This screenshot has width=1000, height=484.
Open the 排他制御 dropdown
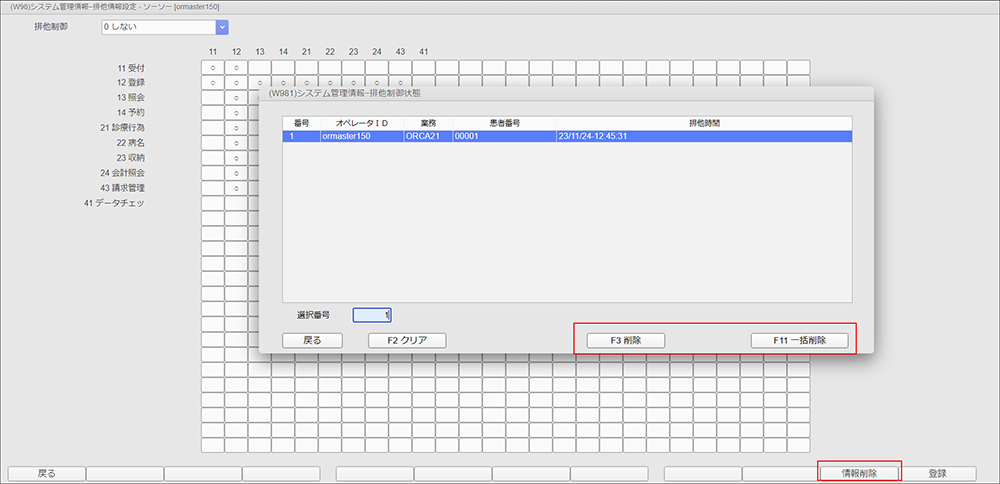(x=222, y=28)
